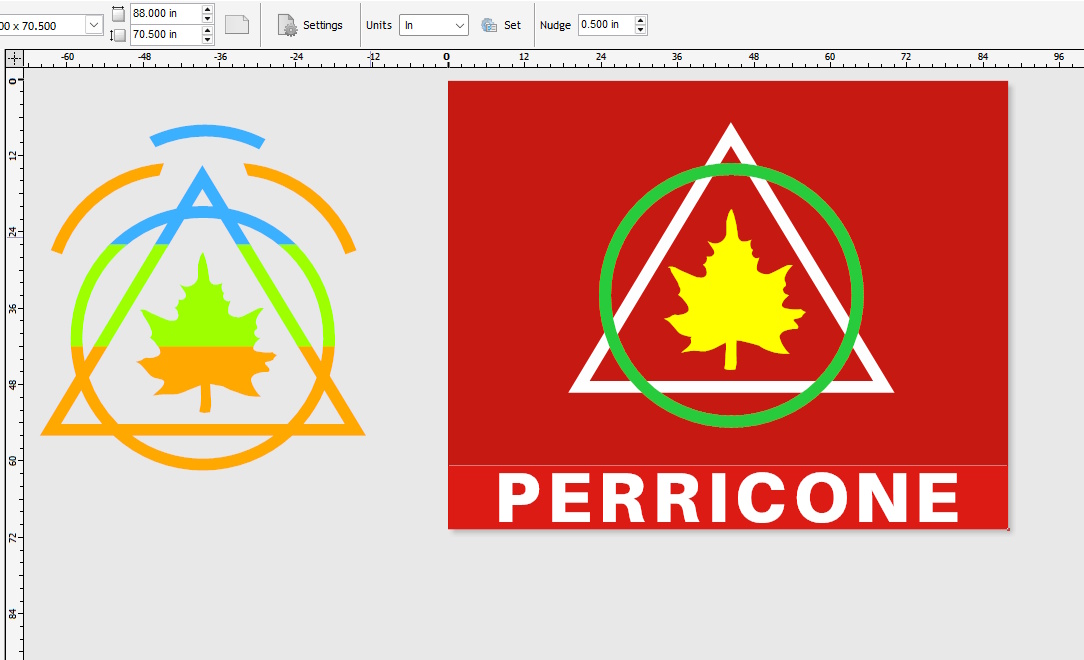Increase the Nudge value using up arrow

coord(640,20)
